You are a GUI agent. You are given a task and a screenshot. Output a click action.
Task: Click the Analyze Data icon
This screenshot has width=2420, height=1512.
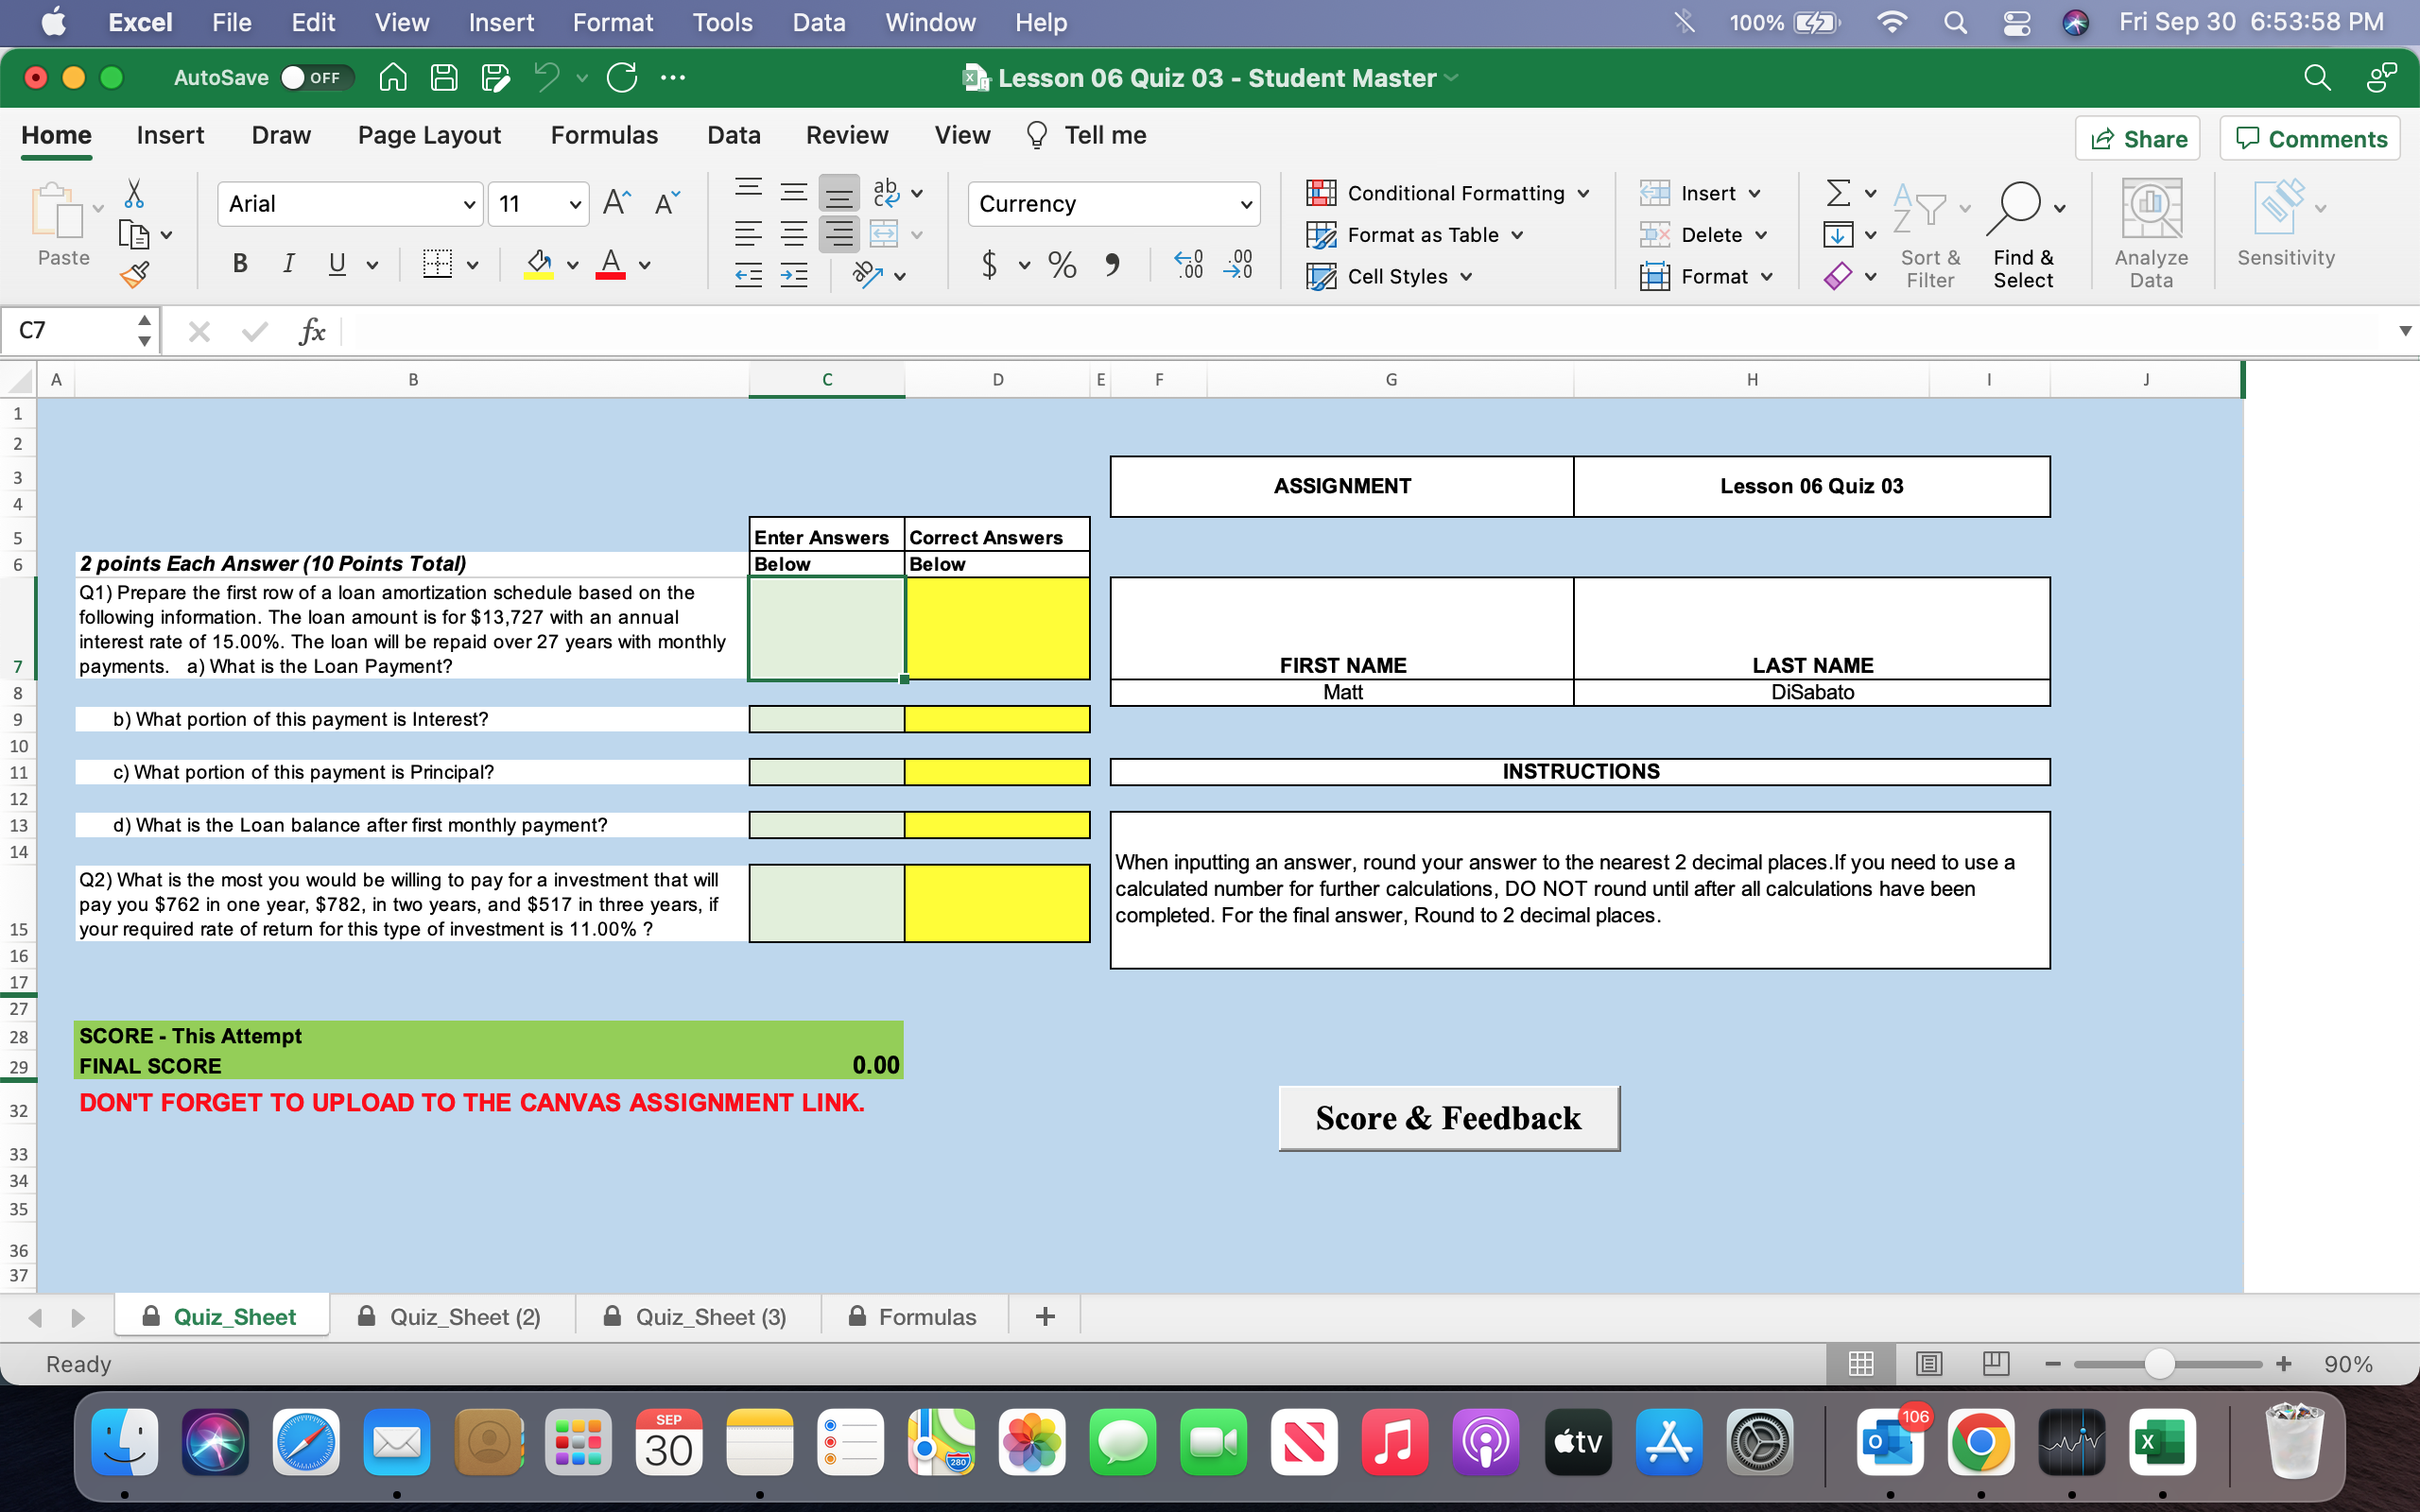point(2152,212)
